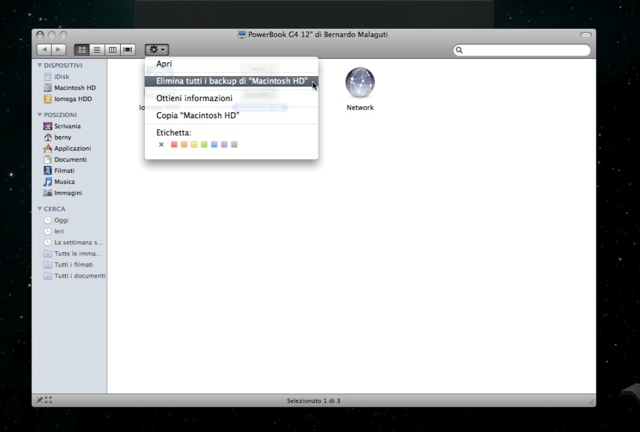Click the window title PowerBook G4 12" text

coord(318,35)
